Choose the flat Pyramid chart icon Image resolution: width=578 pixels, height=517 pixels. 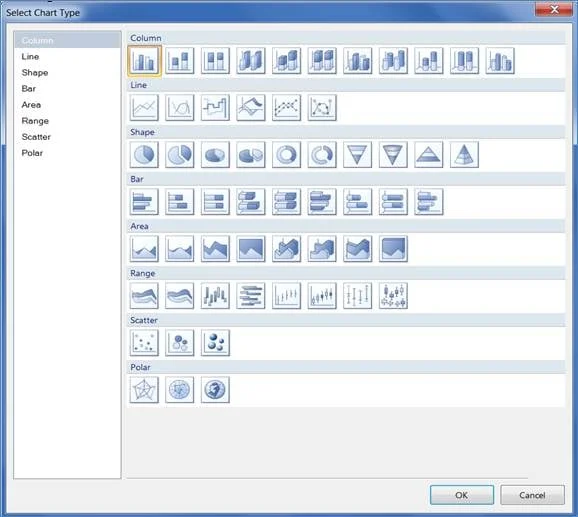429,155
